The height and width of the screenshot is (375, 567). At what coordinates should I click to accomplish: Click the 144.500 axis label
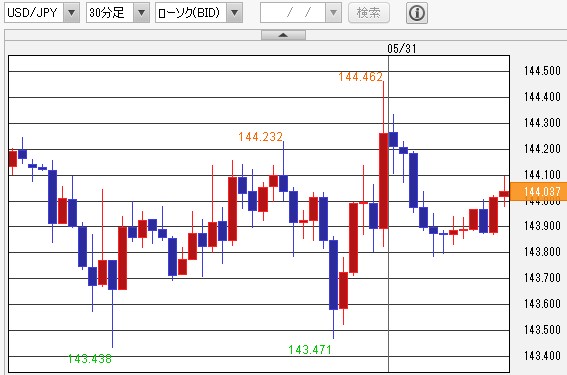click(542, 71)
